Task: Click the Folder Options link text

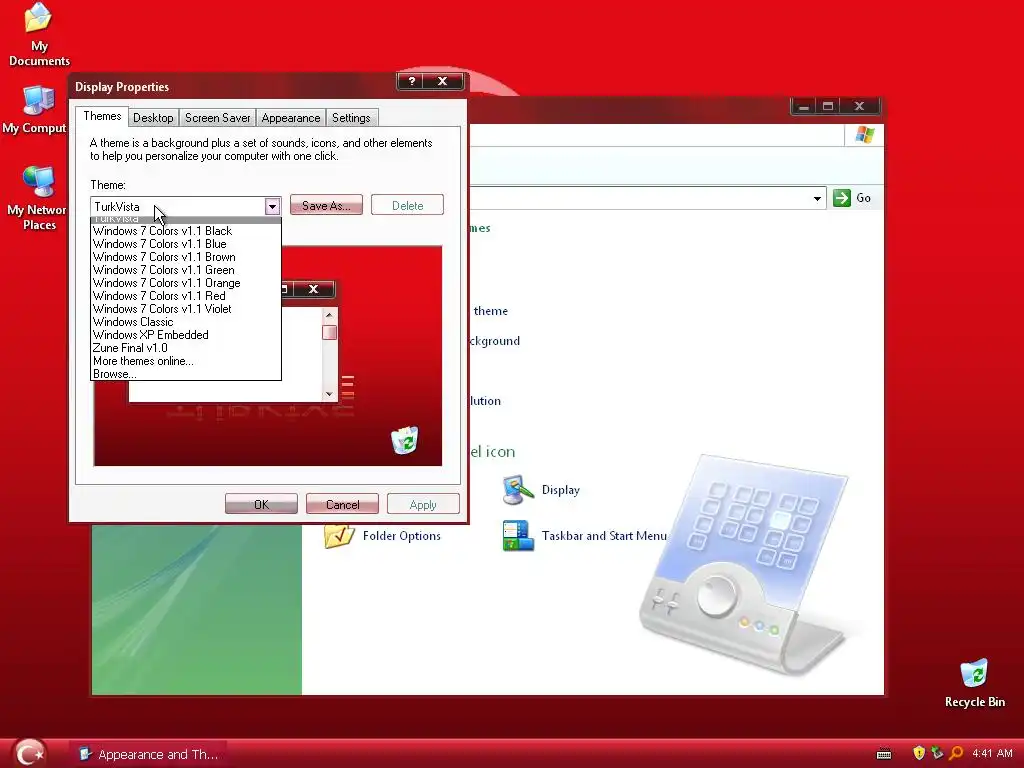Action: click(x=402, y=536)
